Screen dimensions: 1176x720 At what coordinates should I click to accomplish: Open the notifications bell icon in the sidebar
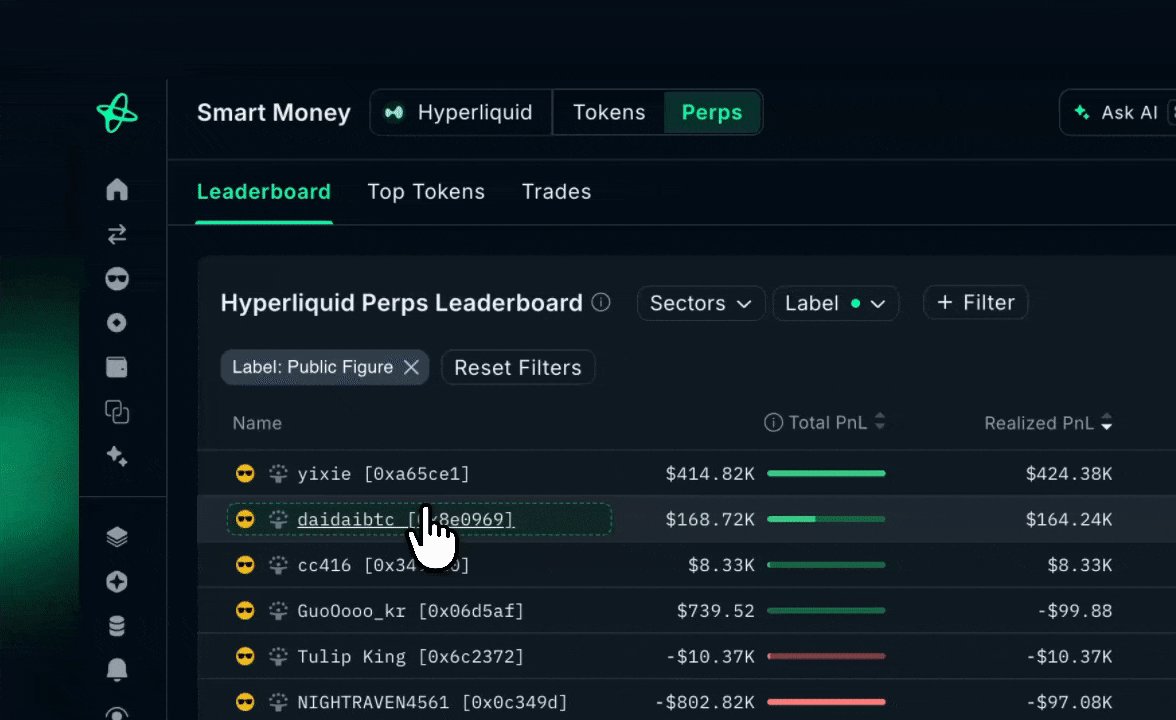click(117, 670)
